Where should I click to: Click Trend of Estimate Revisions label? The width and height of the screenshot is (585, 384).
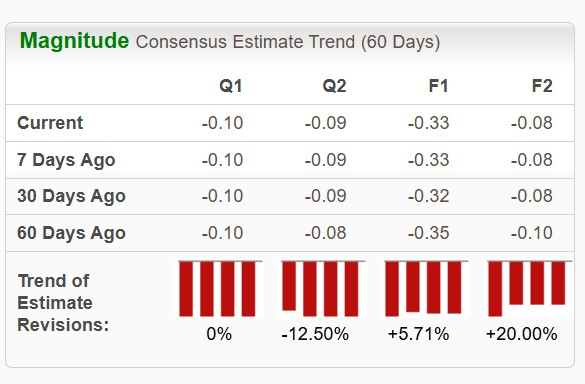[x=63, y=303]
